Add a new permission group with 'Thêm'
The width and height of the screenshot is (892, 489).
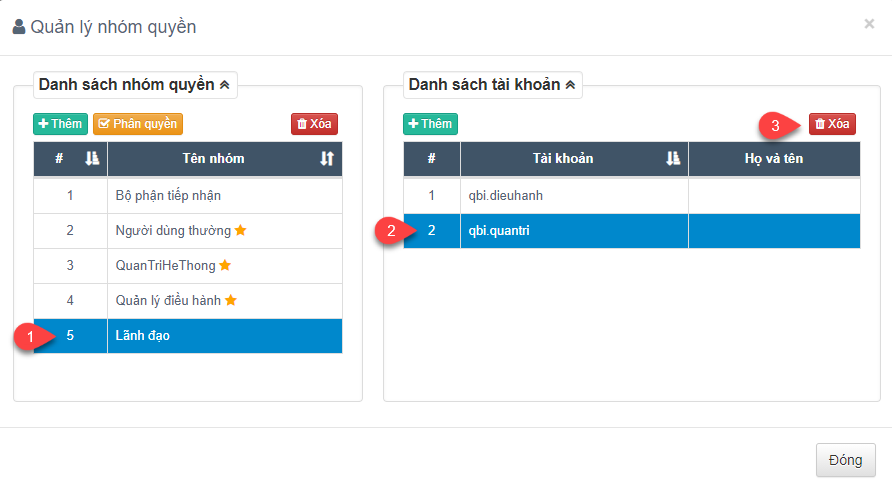(x=60, y=124)
